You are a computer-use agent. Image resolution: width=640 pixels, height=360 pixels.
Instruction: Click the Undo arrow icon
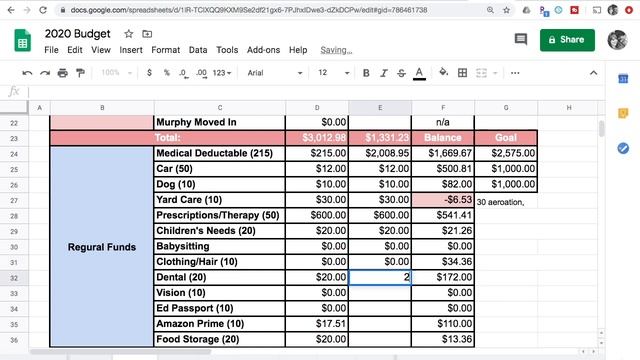[27, 73]
